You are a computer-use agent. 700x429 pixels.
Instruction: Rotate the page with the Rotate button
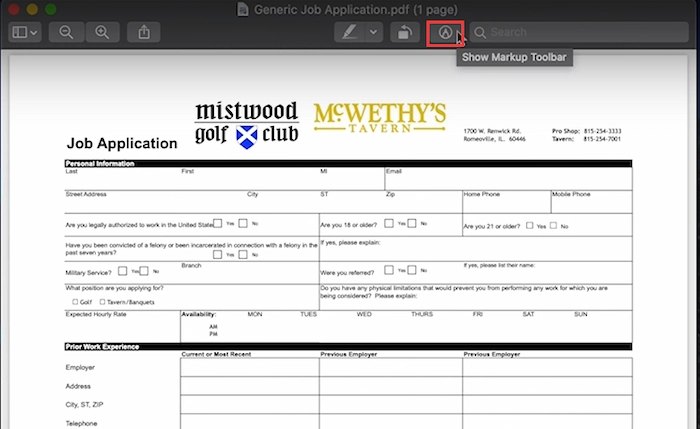405,32
